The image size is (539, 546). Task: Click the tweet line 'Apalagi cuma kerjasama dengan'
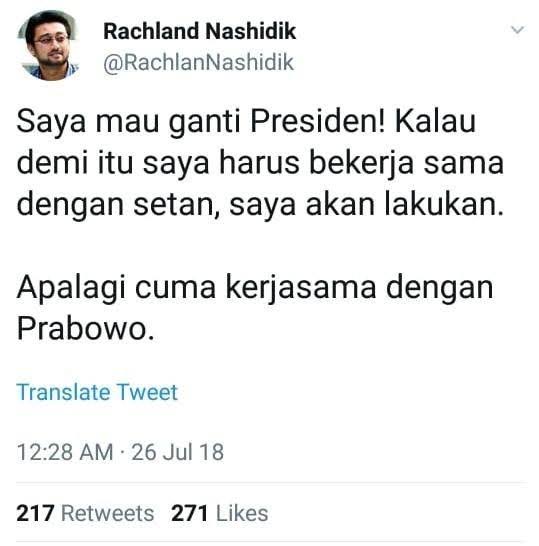click(255, 289)
